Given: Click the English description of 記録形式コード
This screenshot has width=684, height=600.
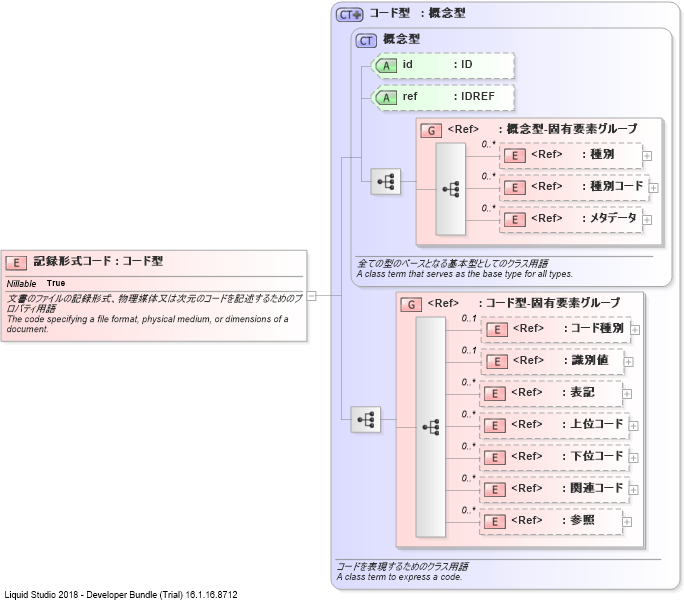Looking at the screenshot, I should pos(147,324).
